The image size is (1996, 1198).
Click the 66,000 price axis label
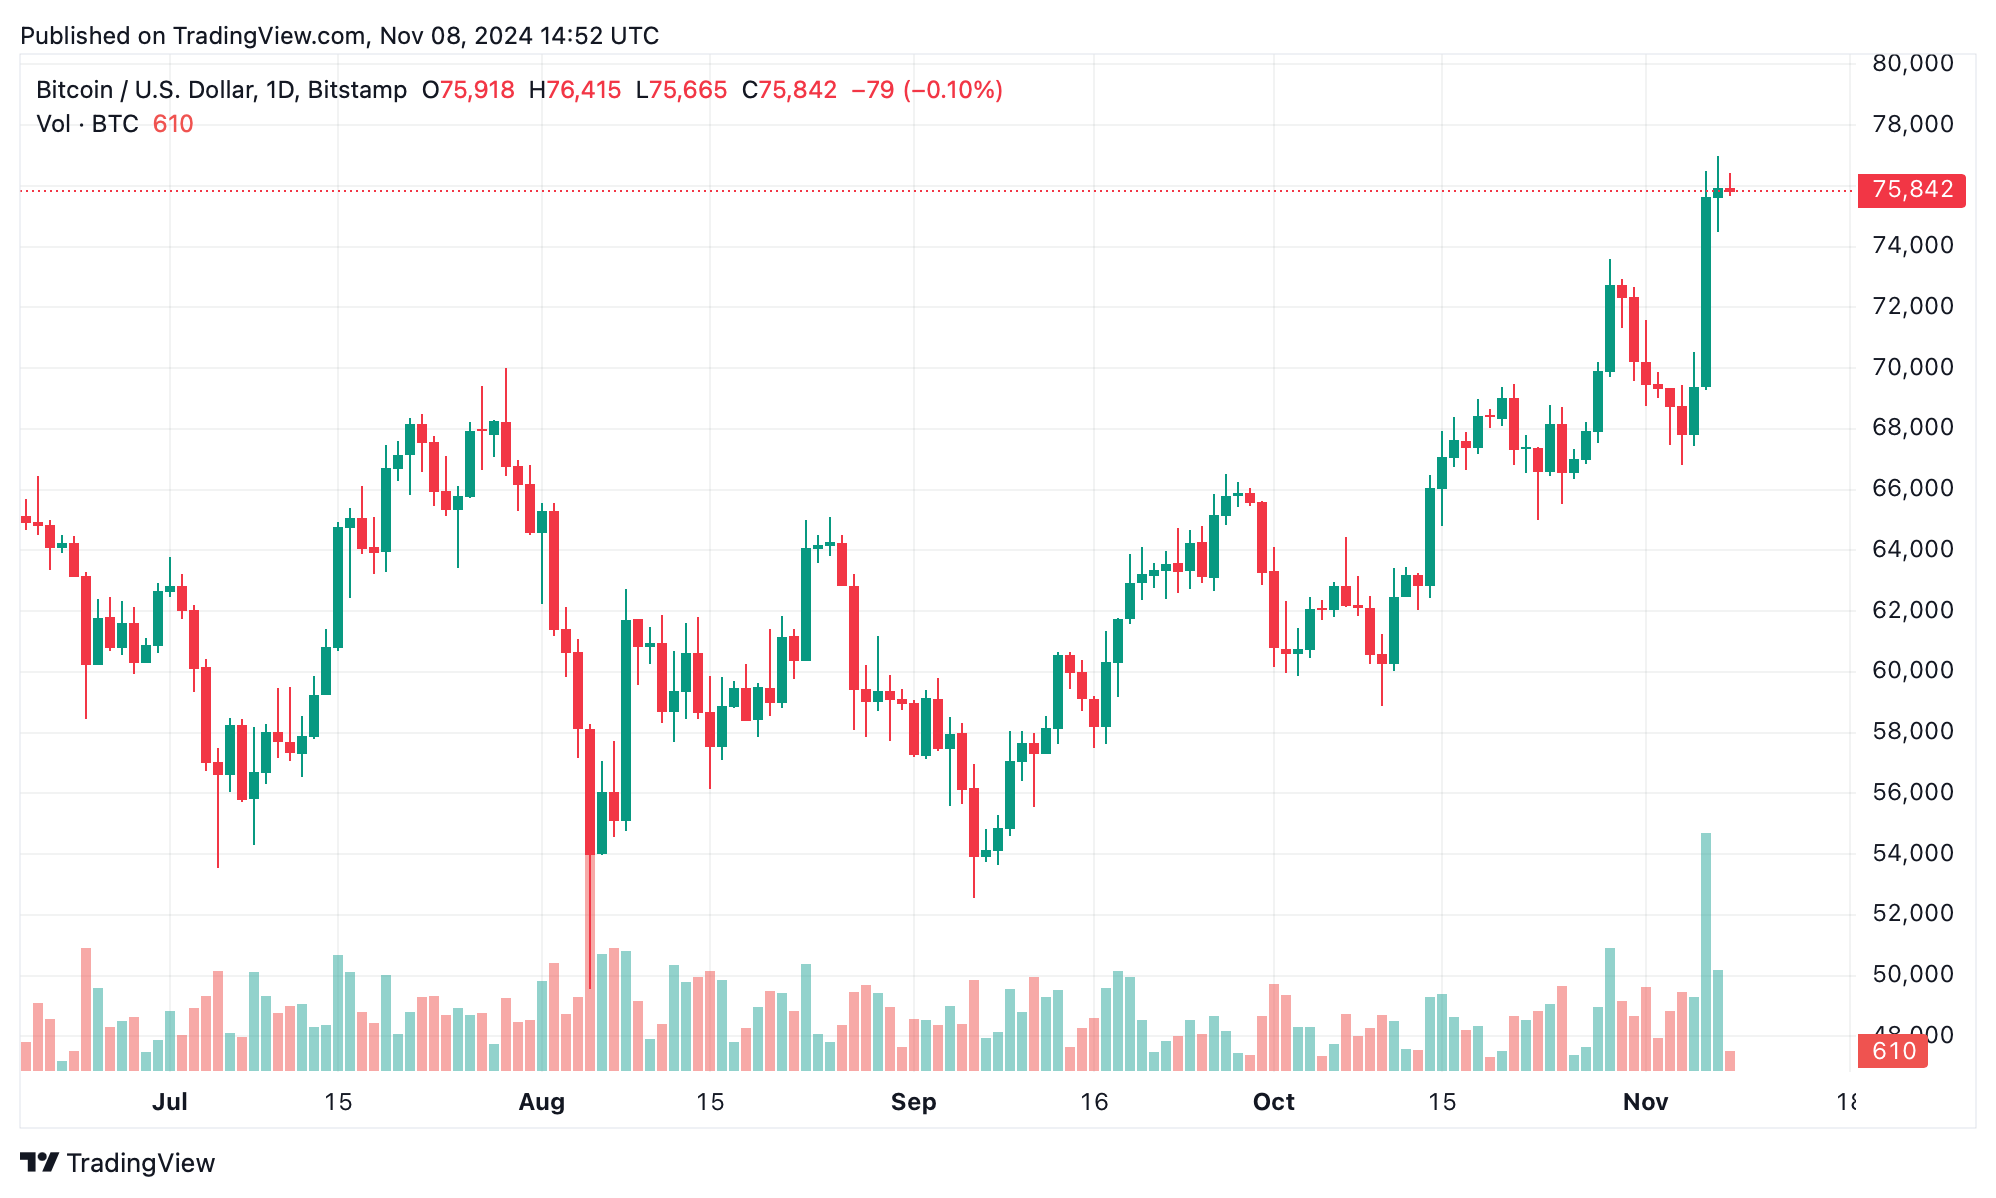coord(1913,488)
